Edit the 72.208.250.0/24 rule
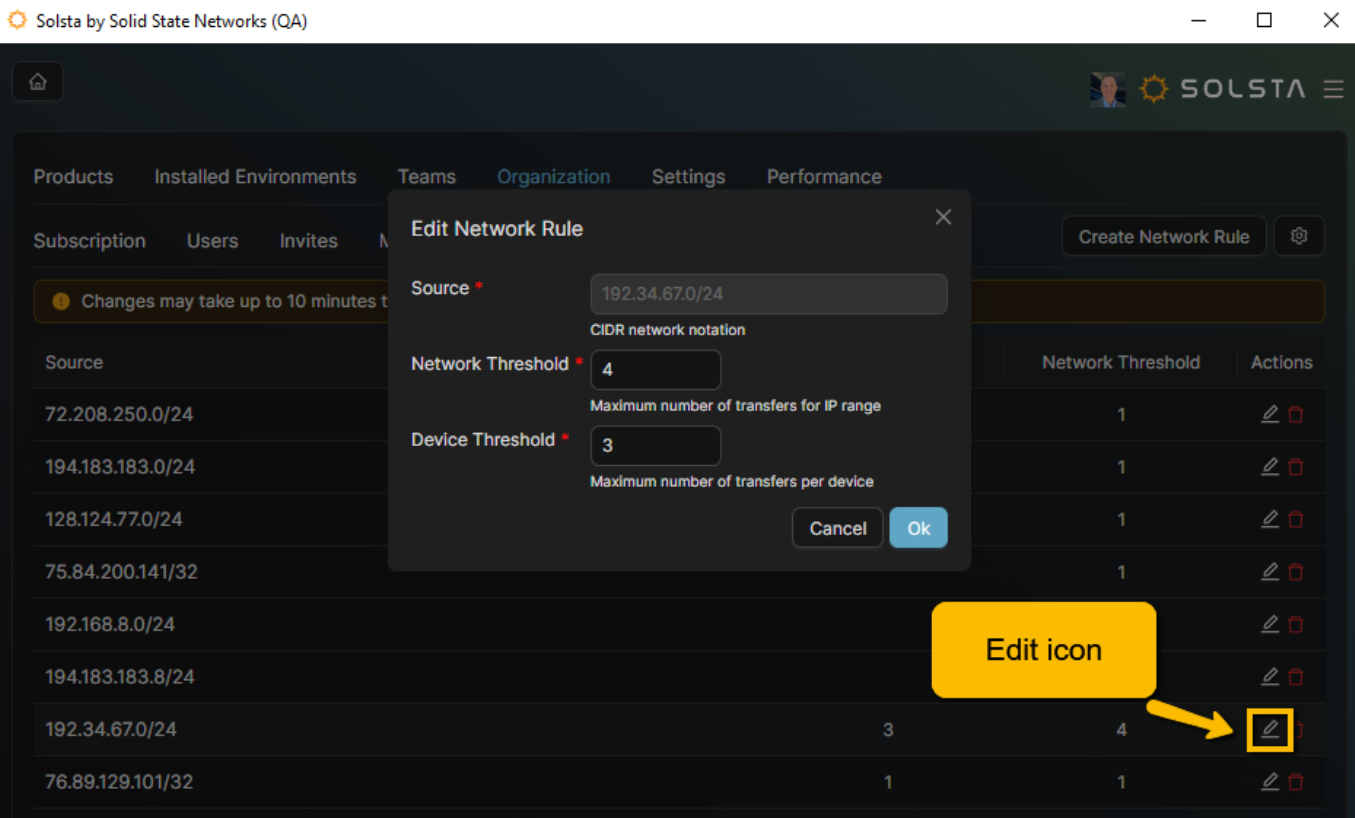 [1270, 414]
